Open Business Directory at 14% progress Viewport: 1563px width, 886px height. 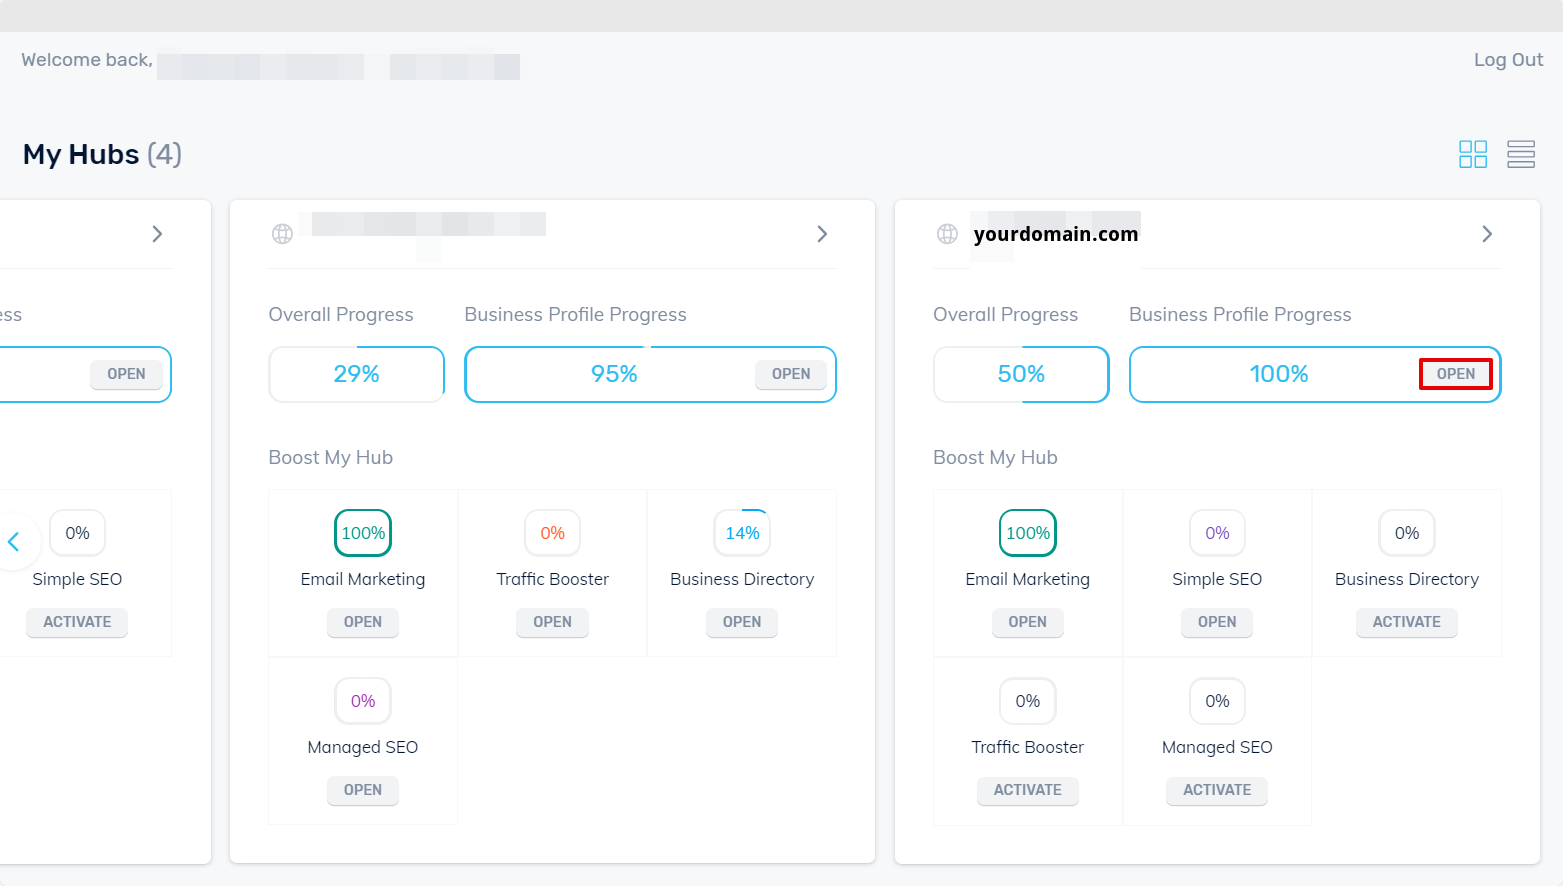742,622
